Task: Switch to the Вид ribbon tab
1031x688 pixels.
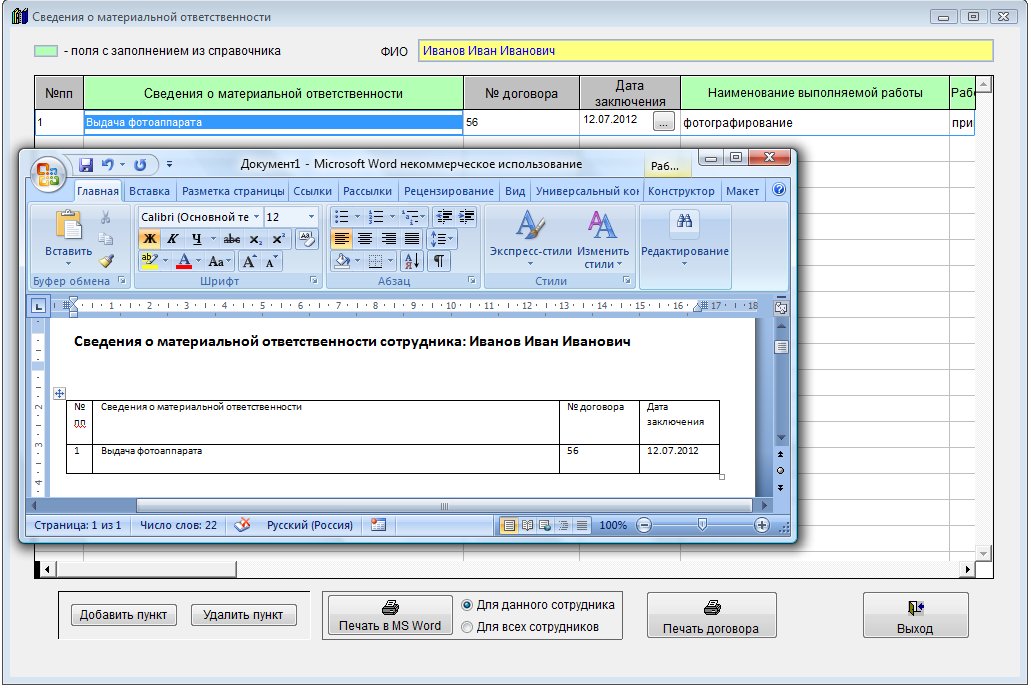Action: tap(515, 191)
